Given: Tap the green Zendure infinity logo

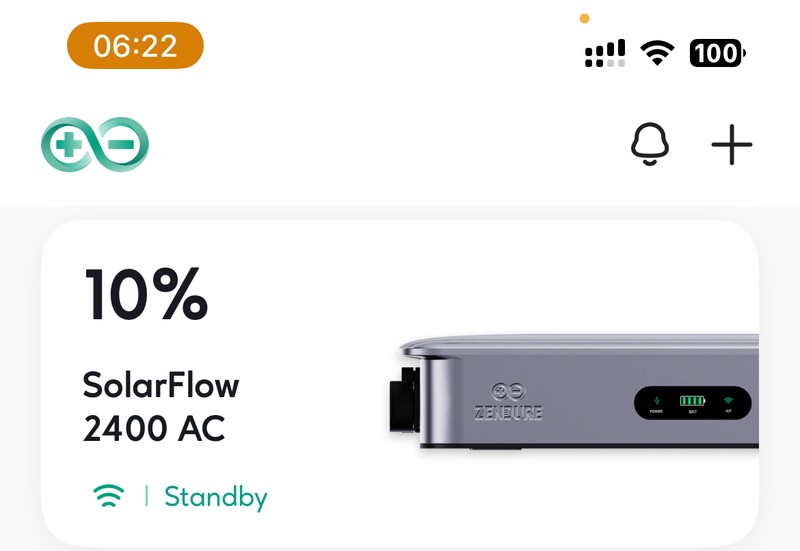Looking at the screenshot, I should point(95,144).
